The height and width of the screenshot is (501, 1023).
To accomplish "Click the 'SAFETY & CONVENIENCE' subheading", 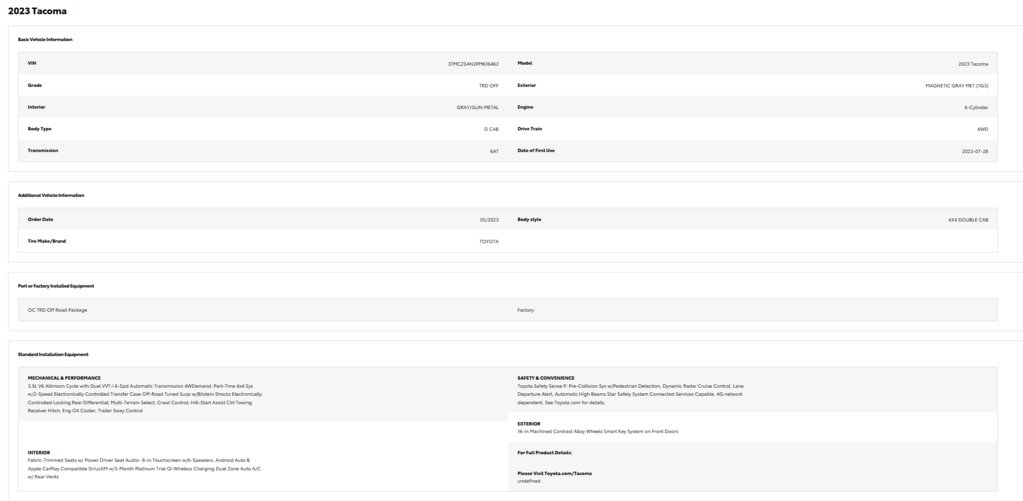I will point(546,378).
